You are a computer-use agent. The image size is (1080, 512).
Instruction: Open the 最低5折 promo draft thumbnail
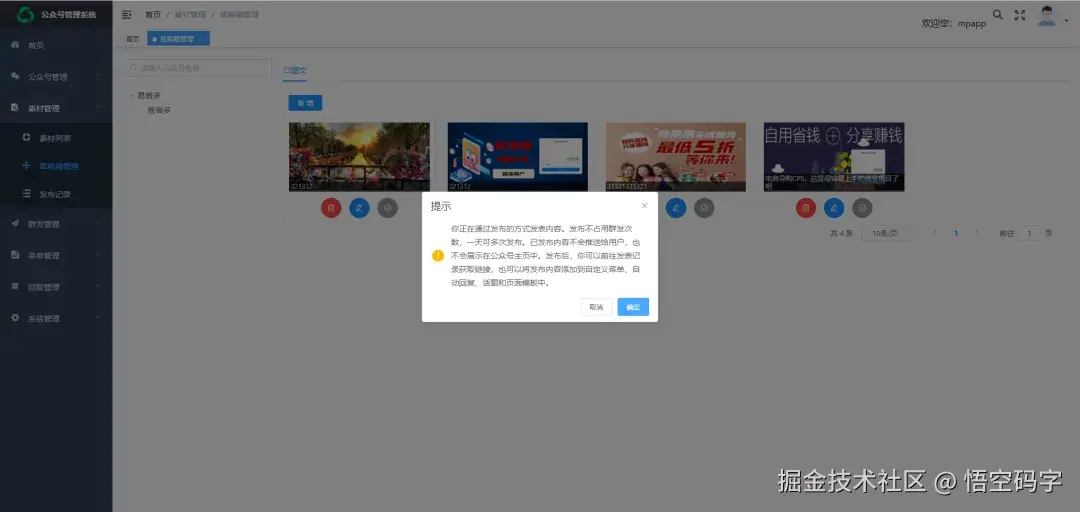[676, 156]
